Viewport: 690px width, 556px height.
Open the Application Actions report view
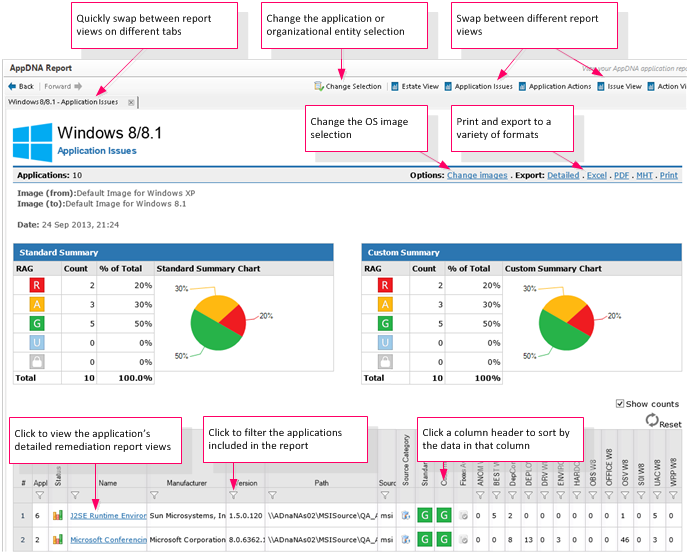[555, 86]
